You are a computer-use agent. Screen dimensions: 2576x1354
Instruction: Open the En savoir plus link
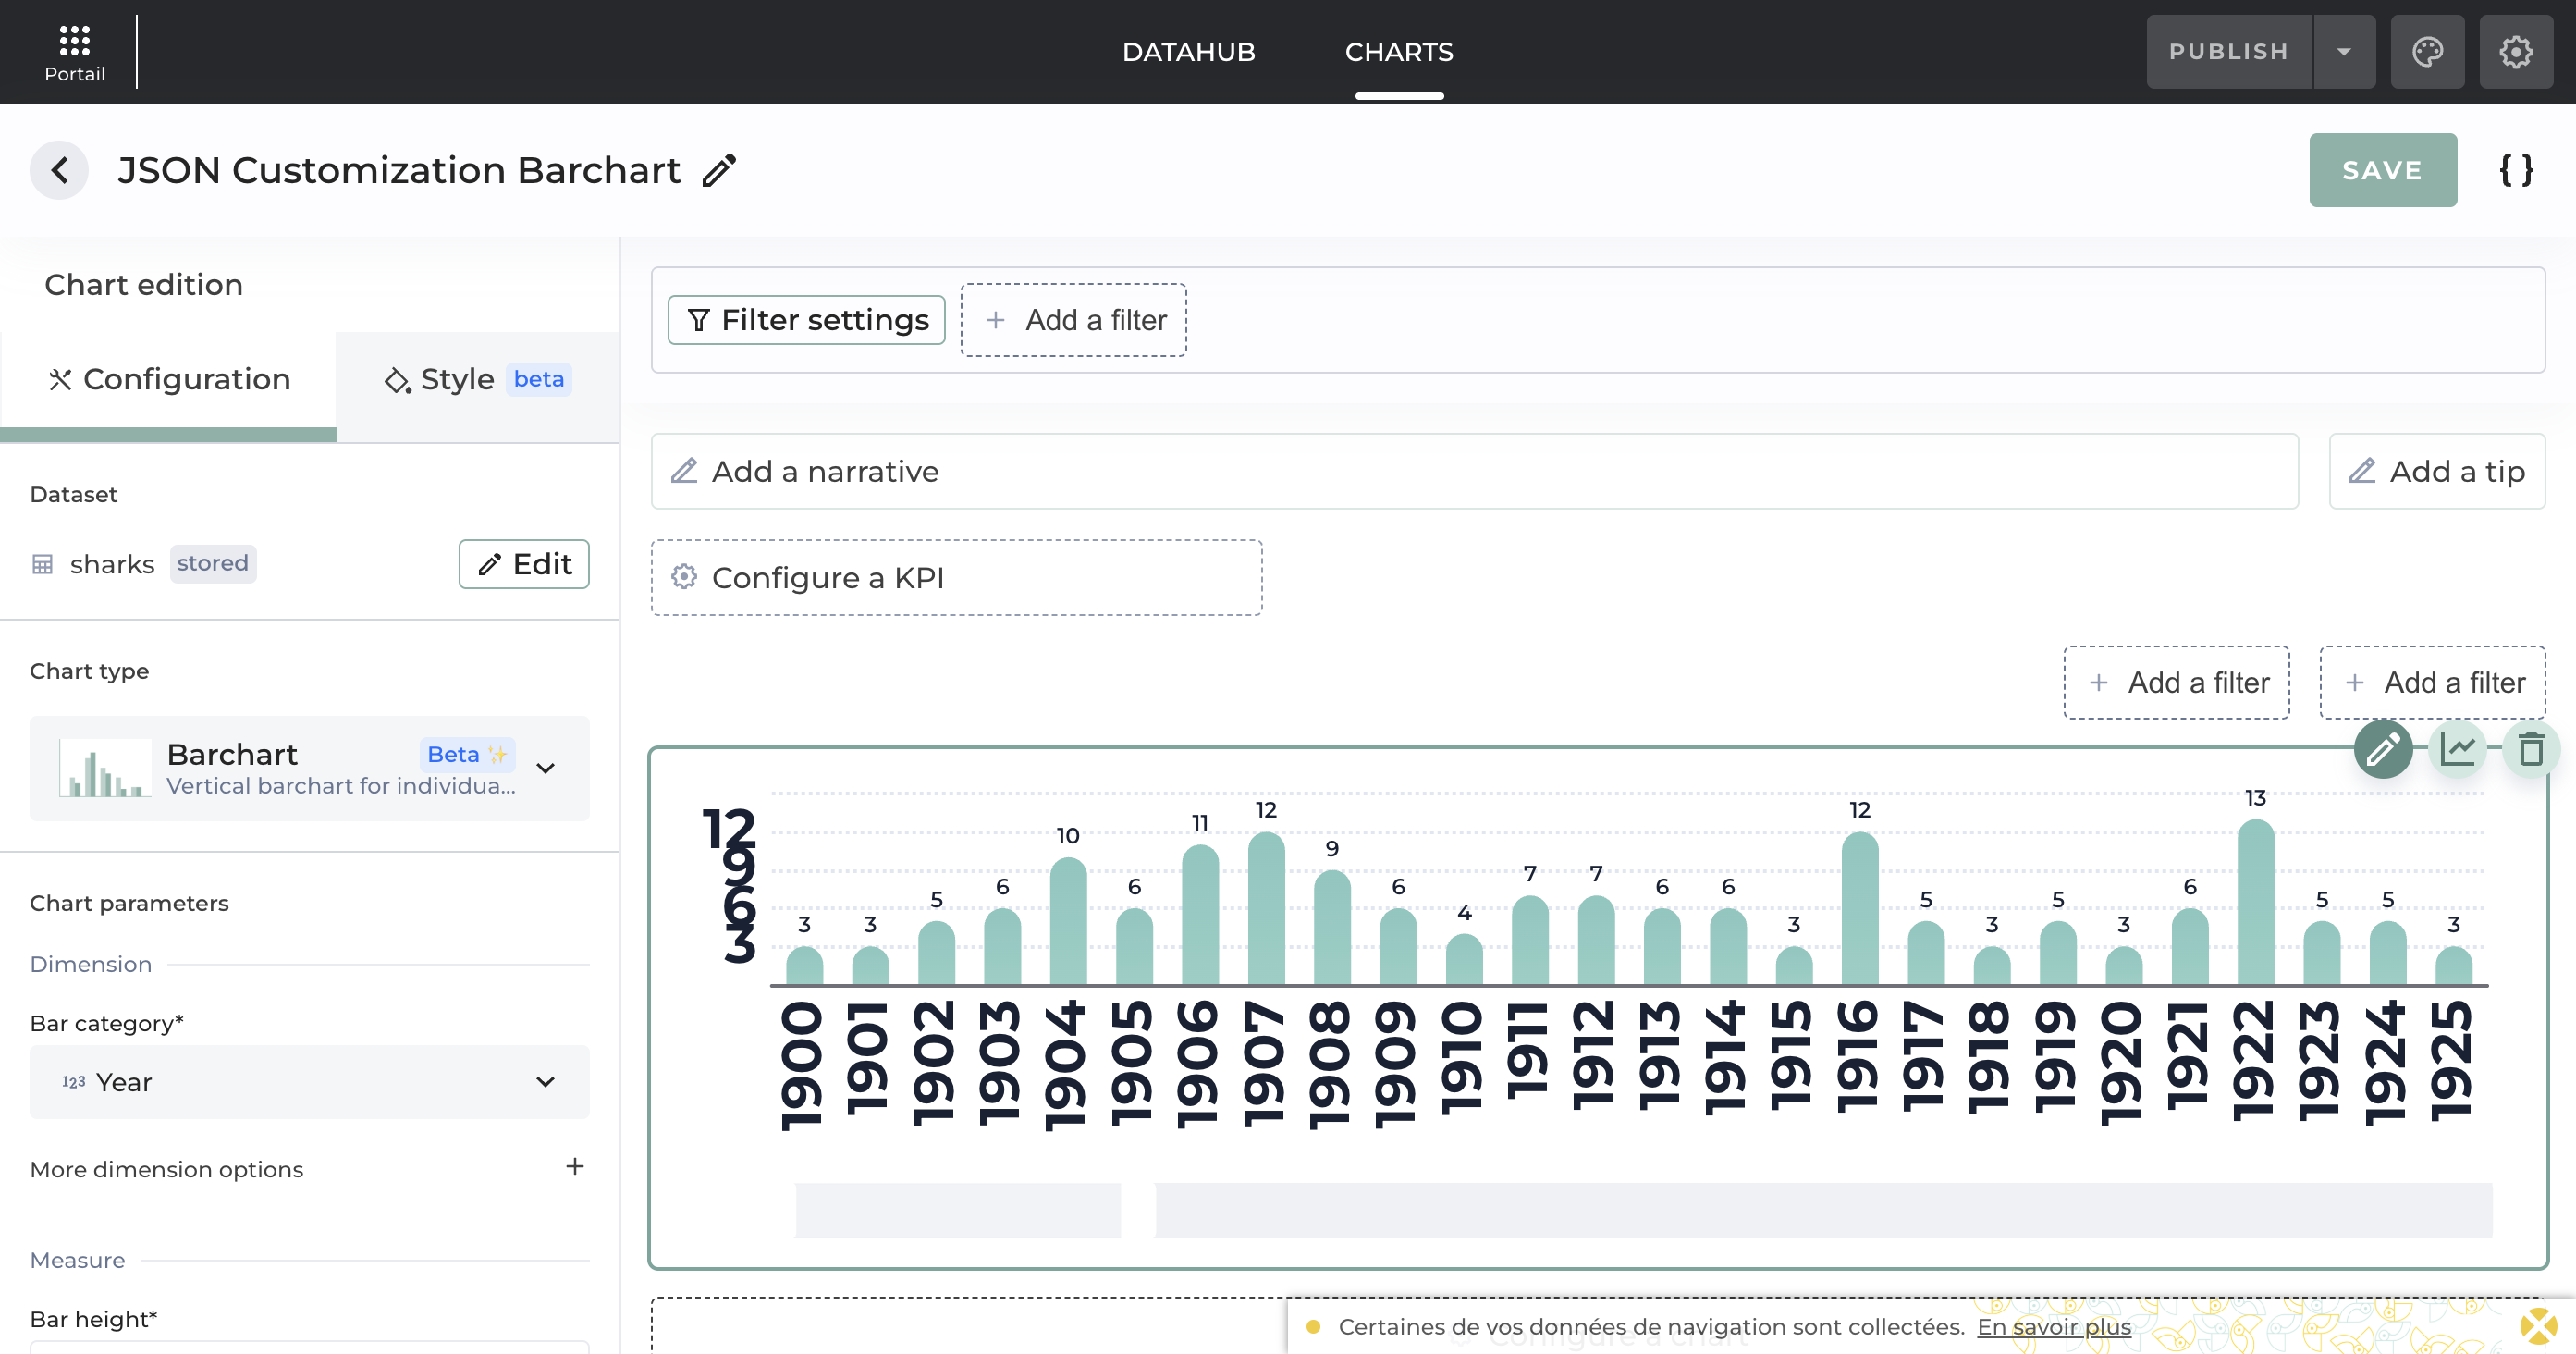pyautogui.click(x=2053, y=1327)
